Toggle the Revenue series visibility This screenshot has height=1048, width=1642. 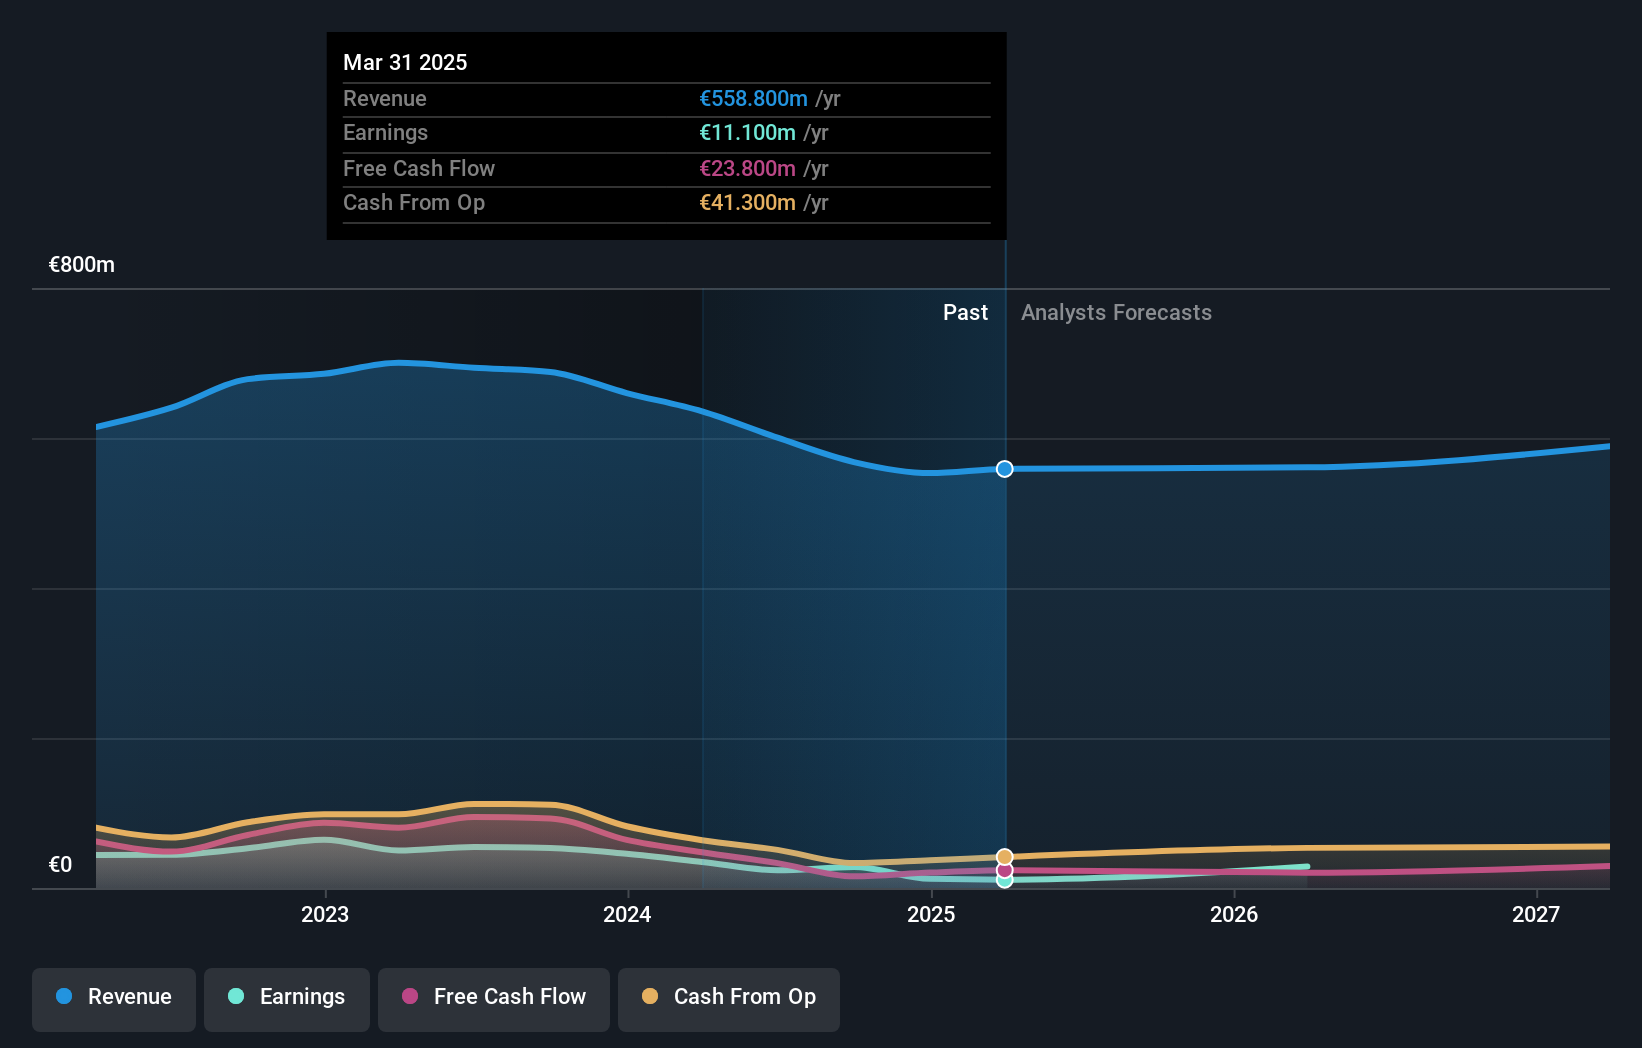click(113, 998)
